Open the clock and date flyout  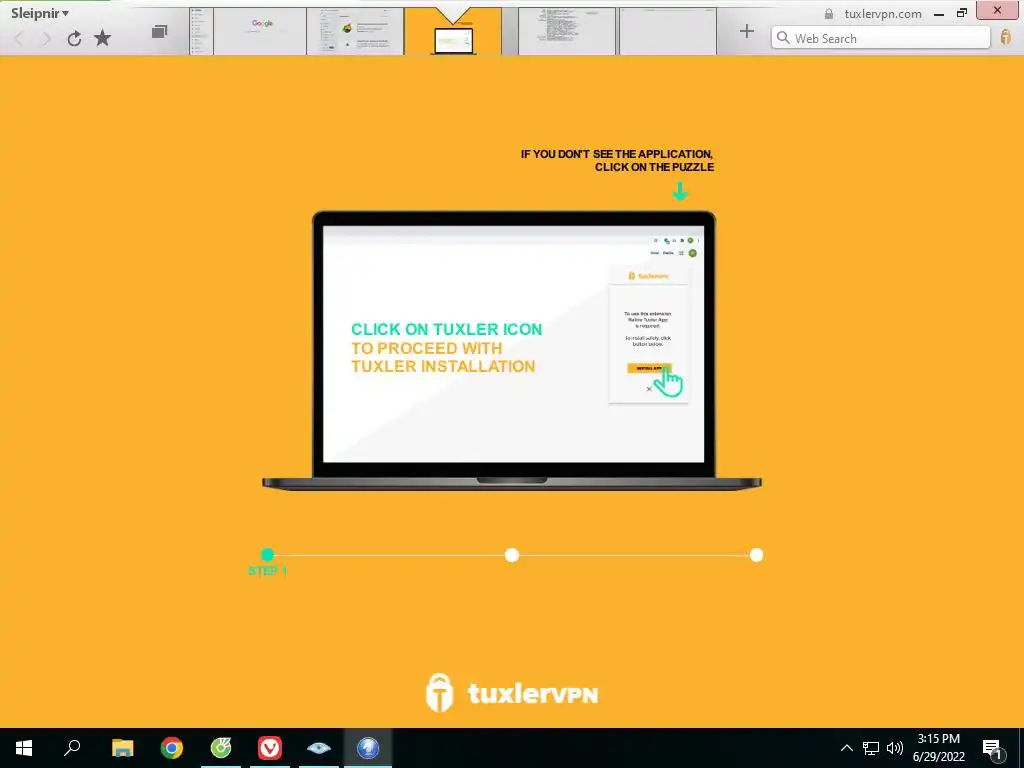tap(938, 748)
